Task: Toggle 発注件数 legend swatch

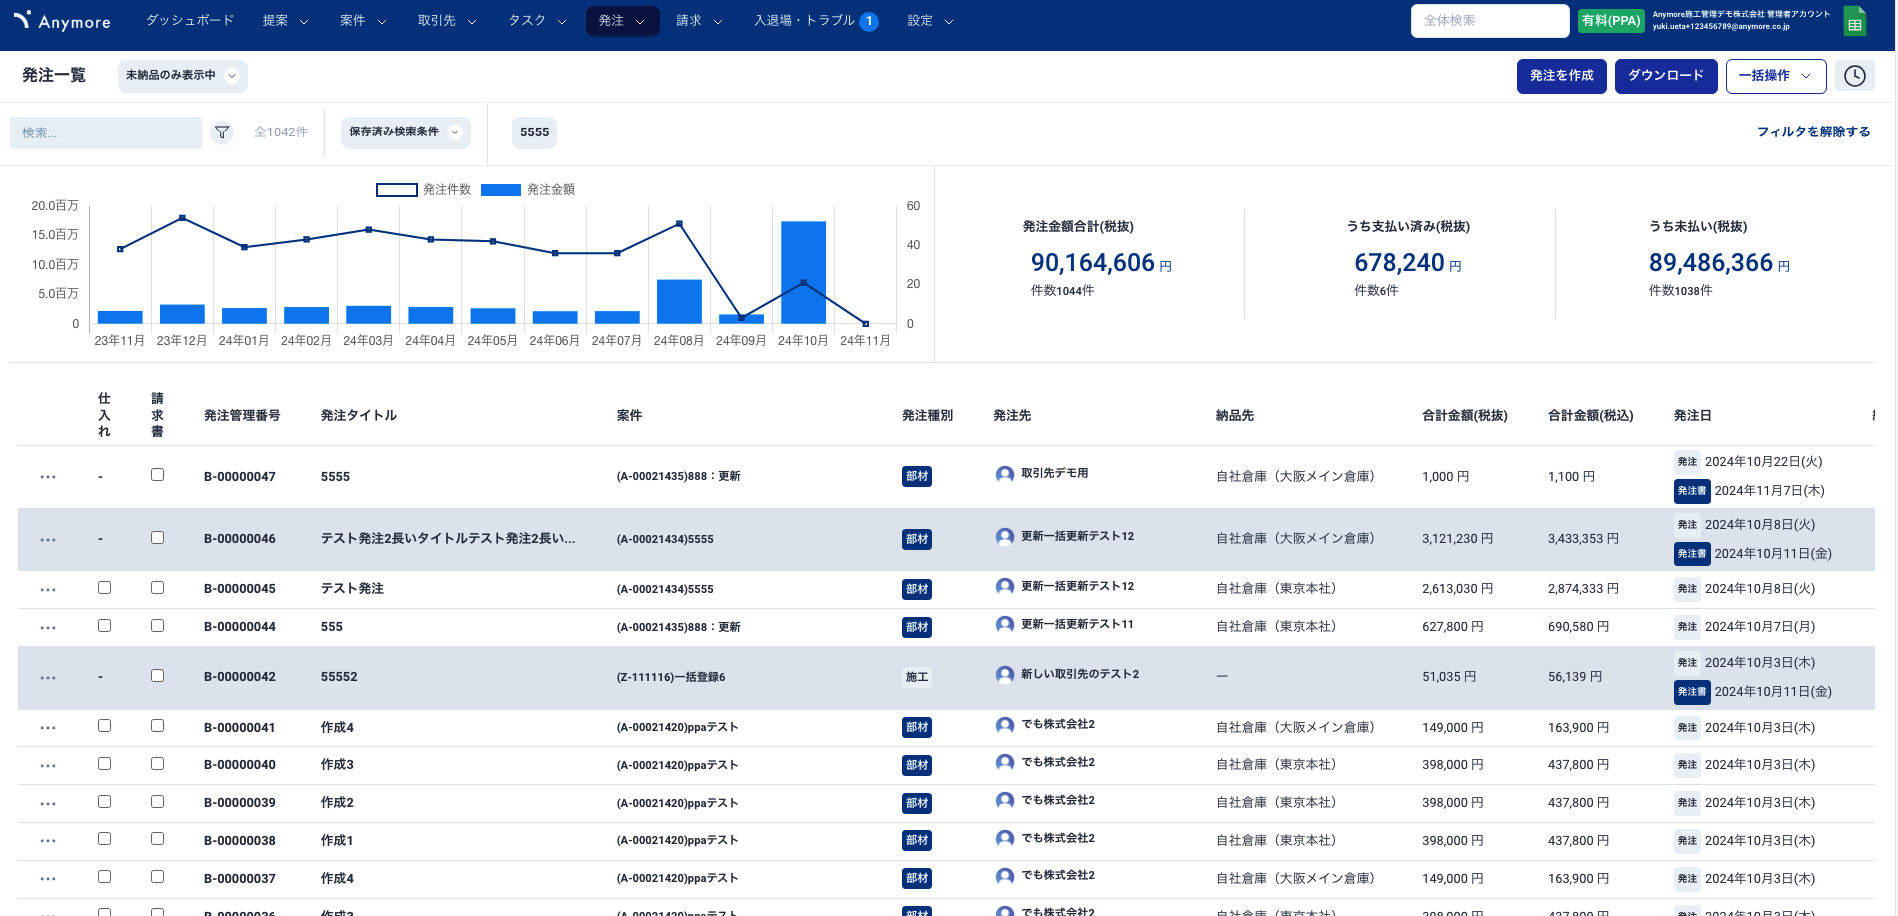Action: [x=396, y=190]
